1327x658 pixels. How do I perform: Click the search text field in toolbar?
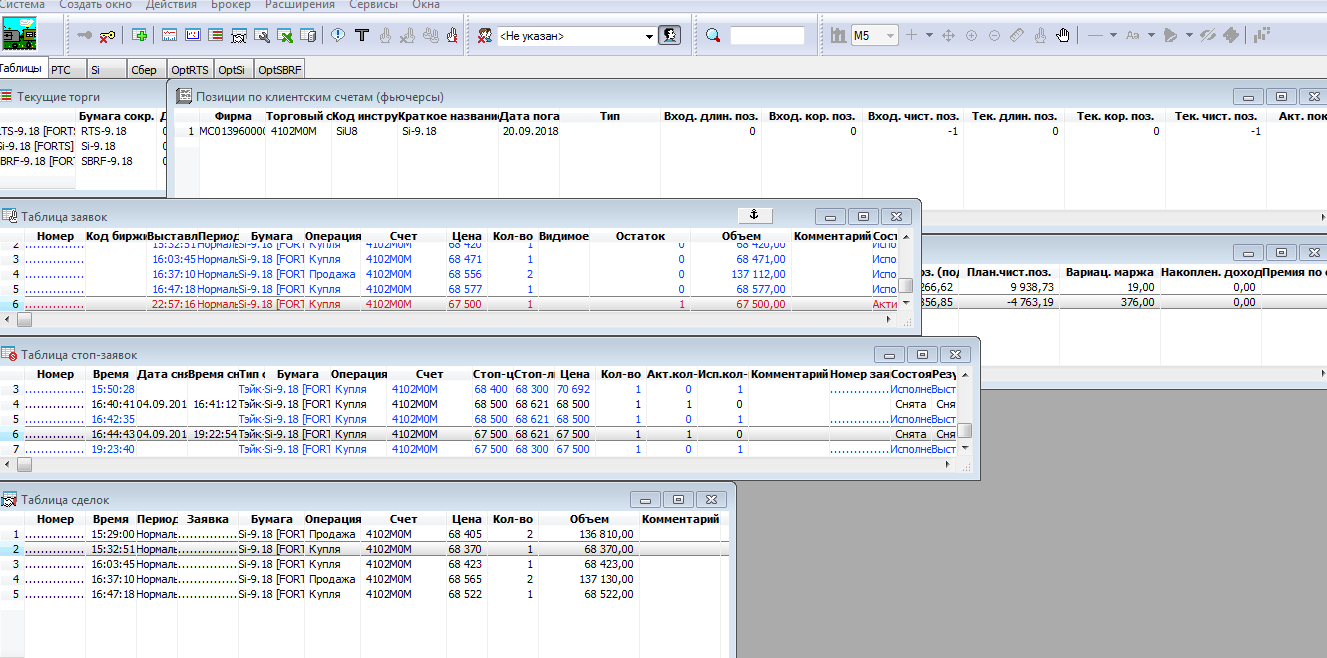click(x=767, y=36)
